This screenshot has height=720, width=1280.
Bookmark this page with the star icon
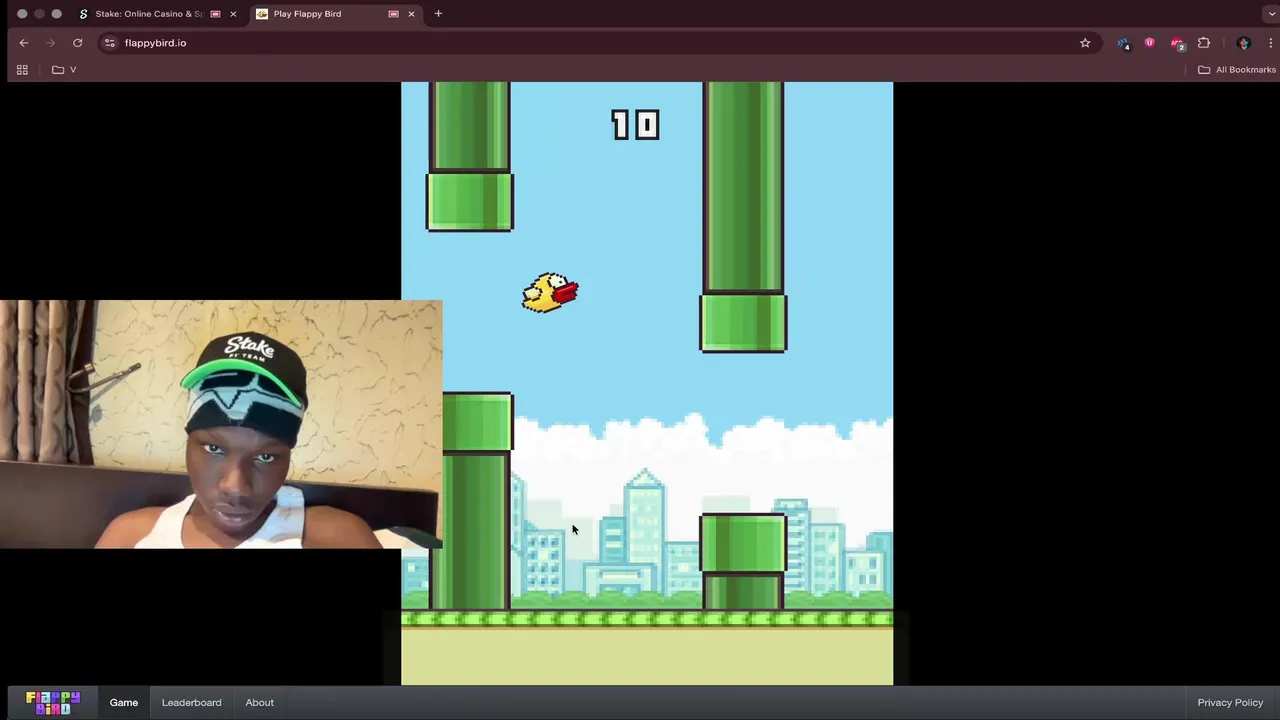point(1085,43)
